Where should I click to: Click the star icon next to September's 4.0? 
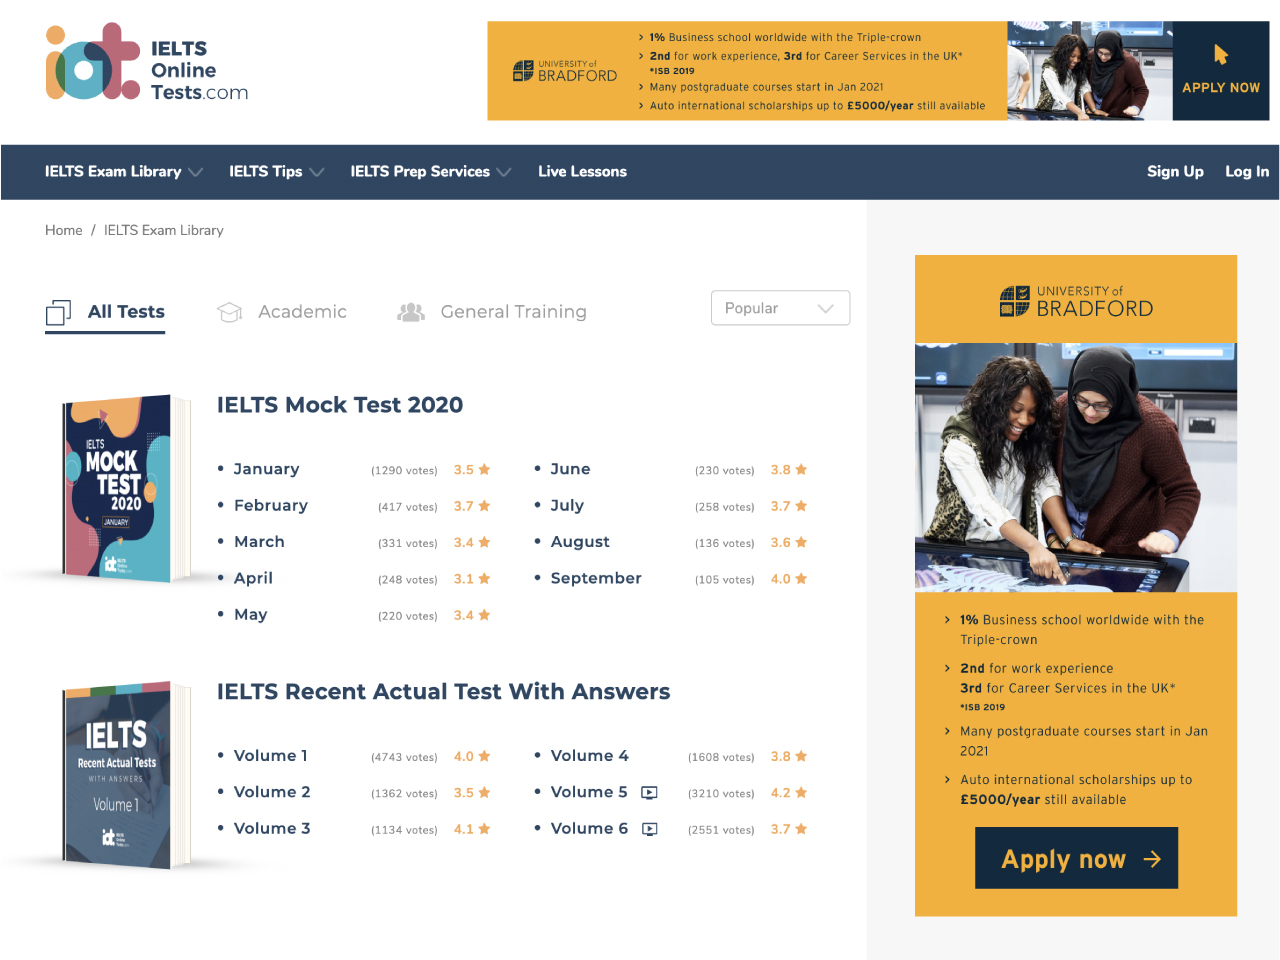801,579
